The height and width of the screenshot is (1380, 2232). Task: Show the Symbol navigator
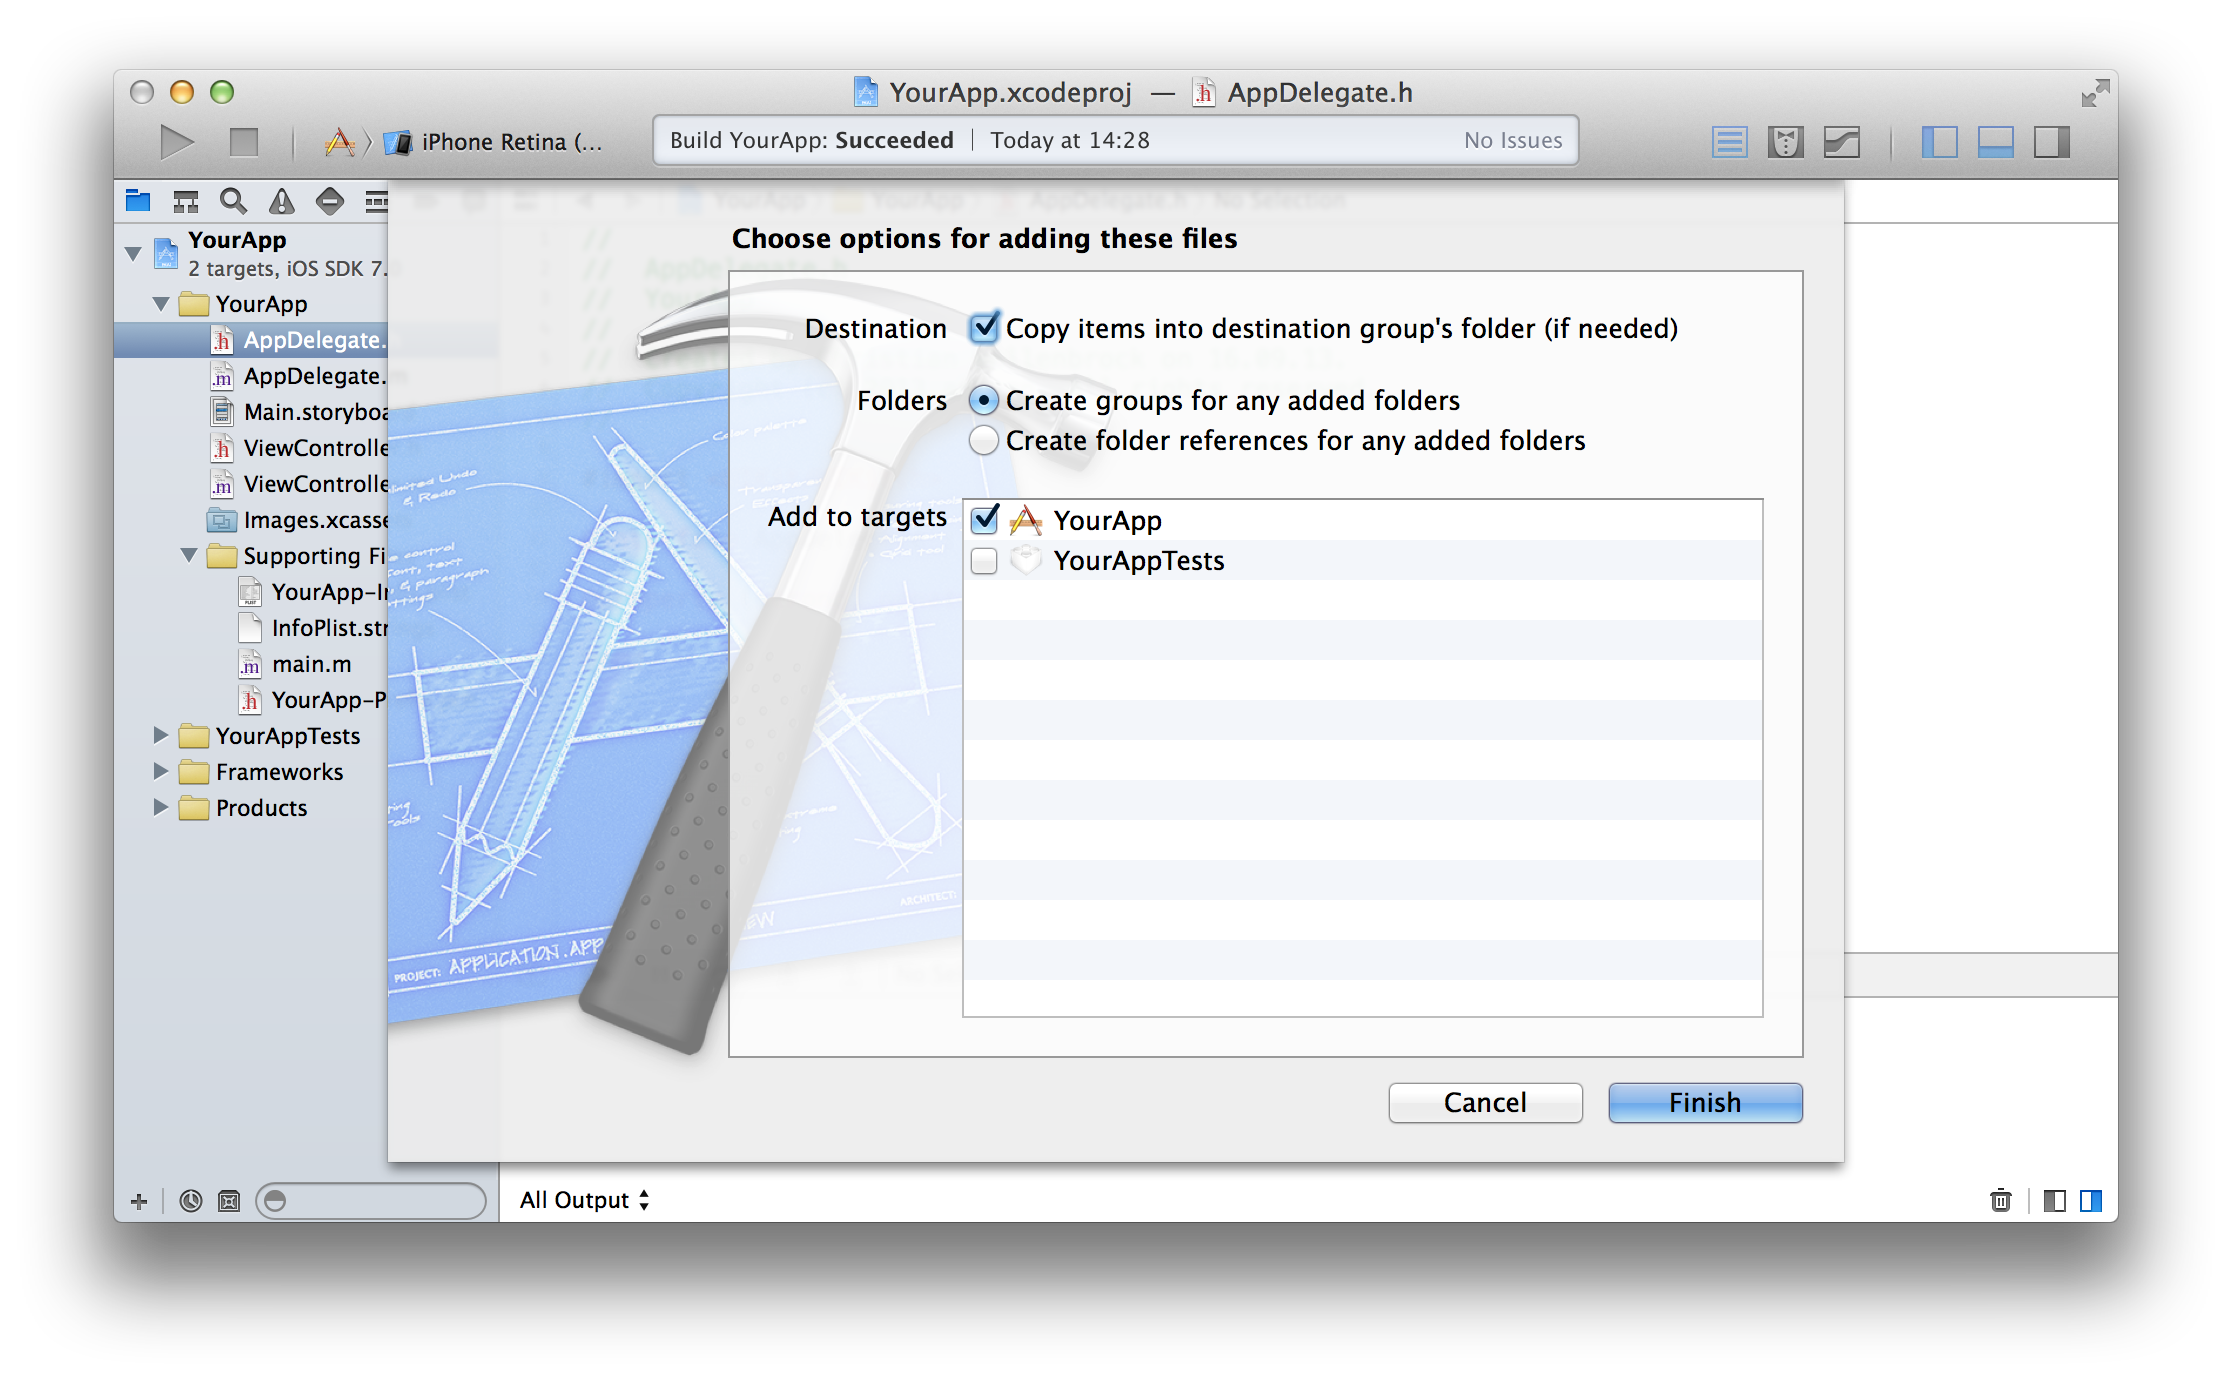pos(186,201)
